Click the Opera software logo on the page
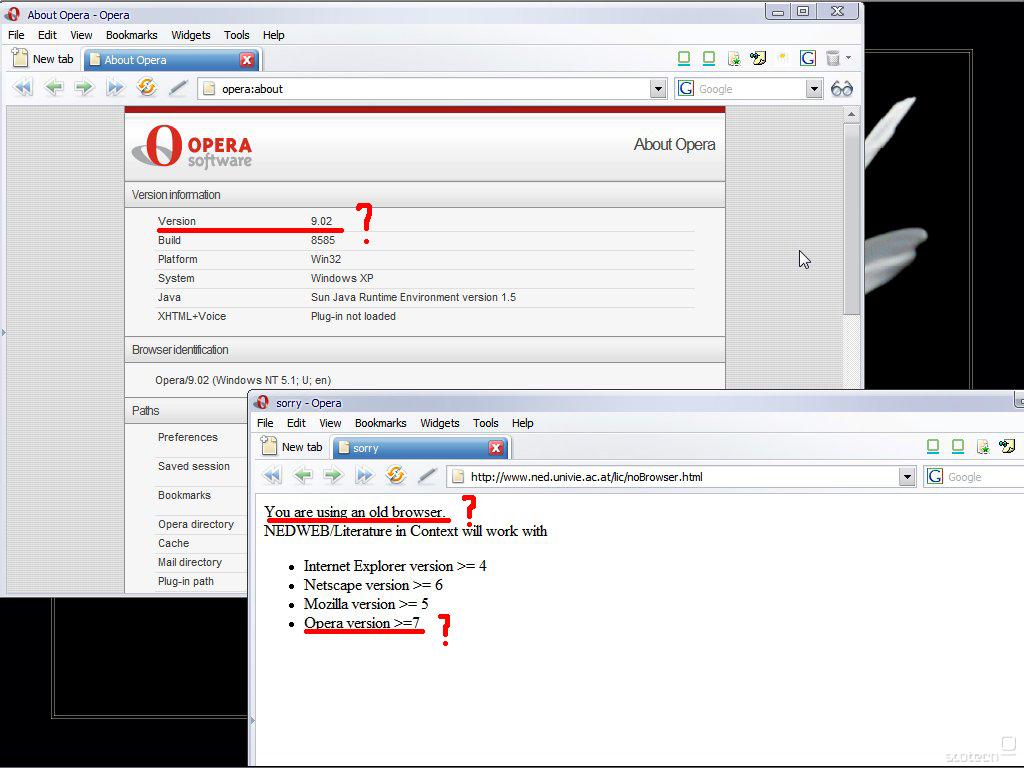 click(192, 147)
